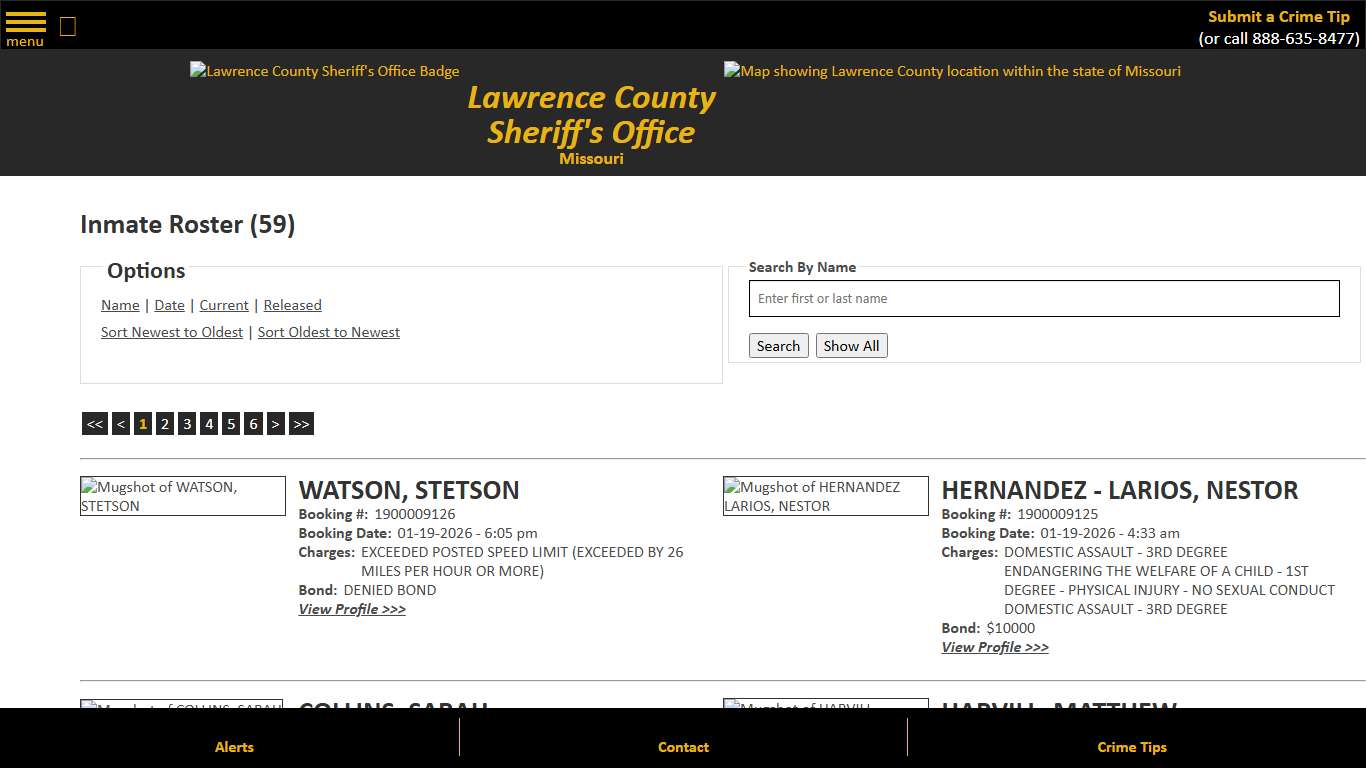Screen dimensions: 1366x768
Task: Open the mugshot of WATSON, STETSON
Action: pyautogui.click(x=182, y=496)
